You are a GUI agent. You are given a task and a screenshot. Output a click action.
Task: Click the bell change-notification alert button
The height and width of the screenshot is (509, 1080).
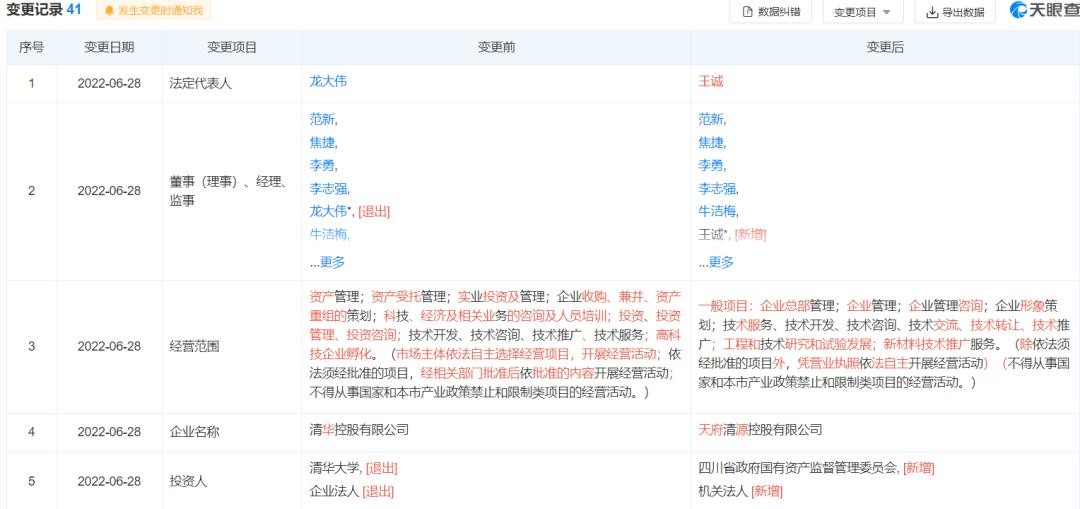[153, 11]
